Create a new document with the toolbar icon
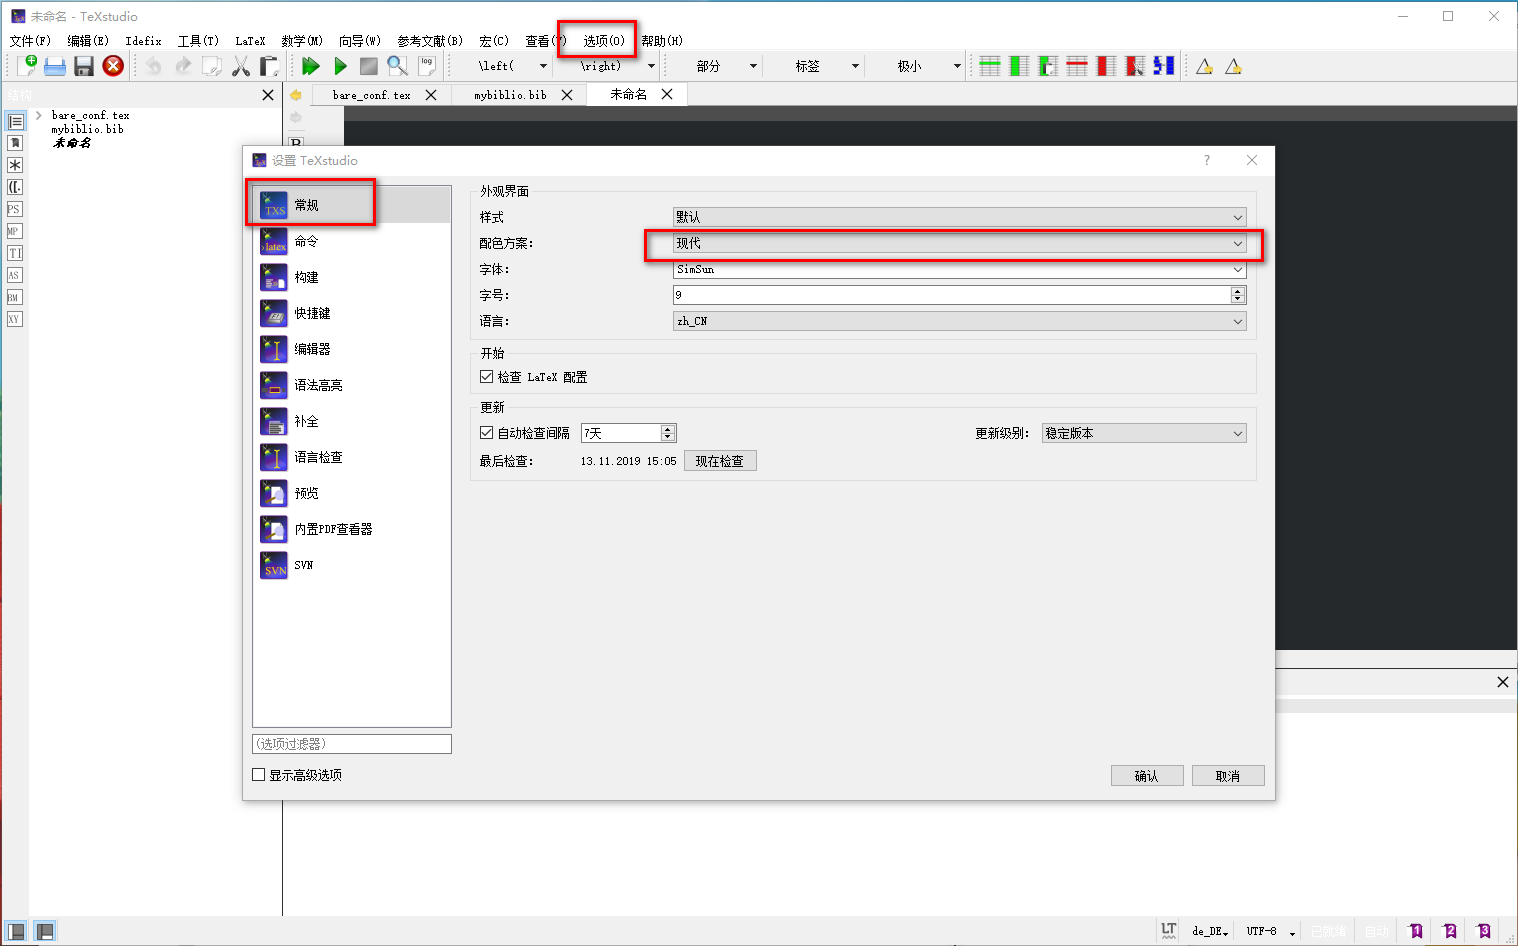The image size is (1518, 946). coord(27,66)
